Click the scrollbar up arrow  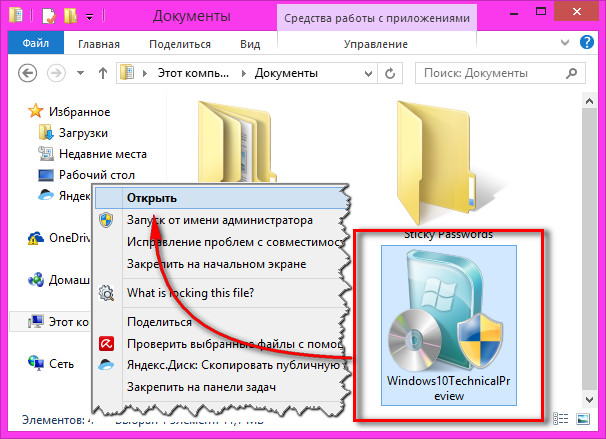(x=589, y=101)
